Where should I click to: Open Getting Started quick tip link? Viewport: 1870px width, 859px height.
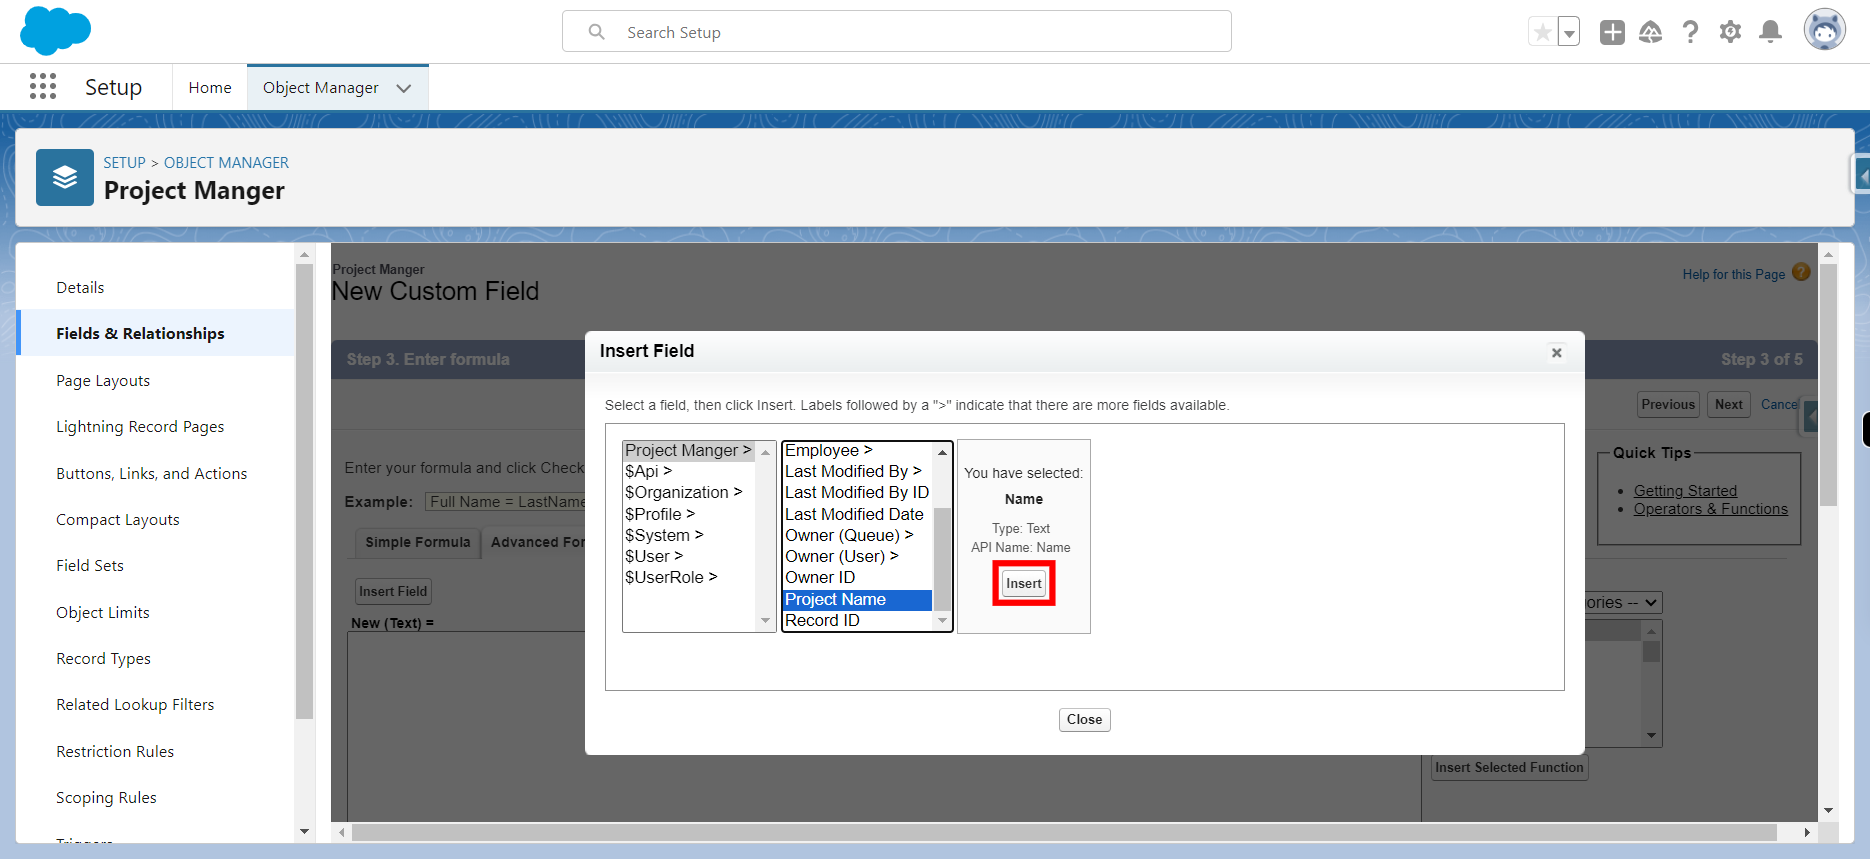[1685, 491]
